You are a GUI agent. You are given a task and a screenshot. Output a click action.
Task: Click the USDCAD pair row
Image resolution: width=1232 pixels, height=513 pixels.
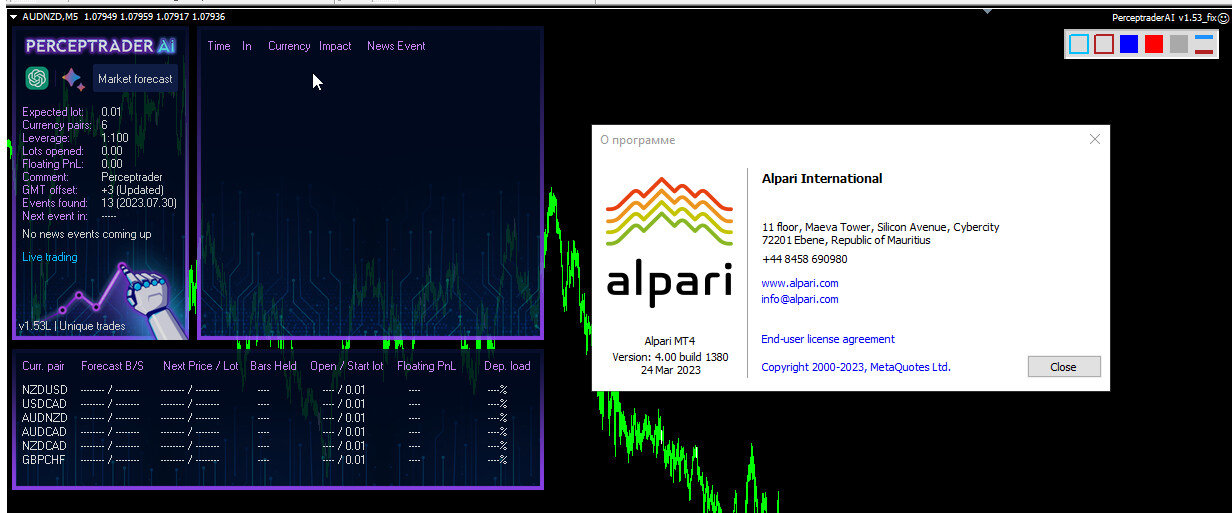coord(276,404)
